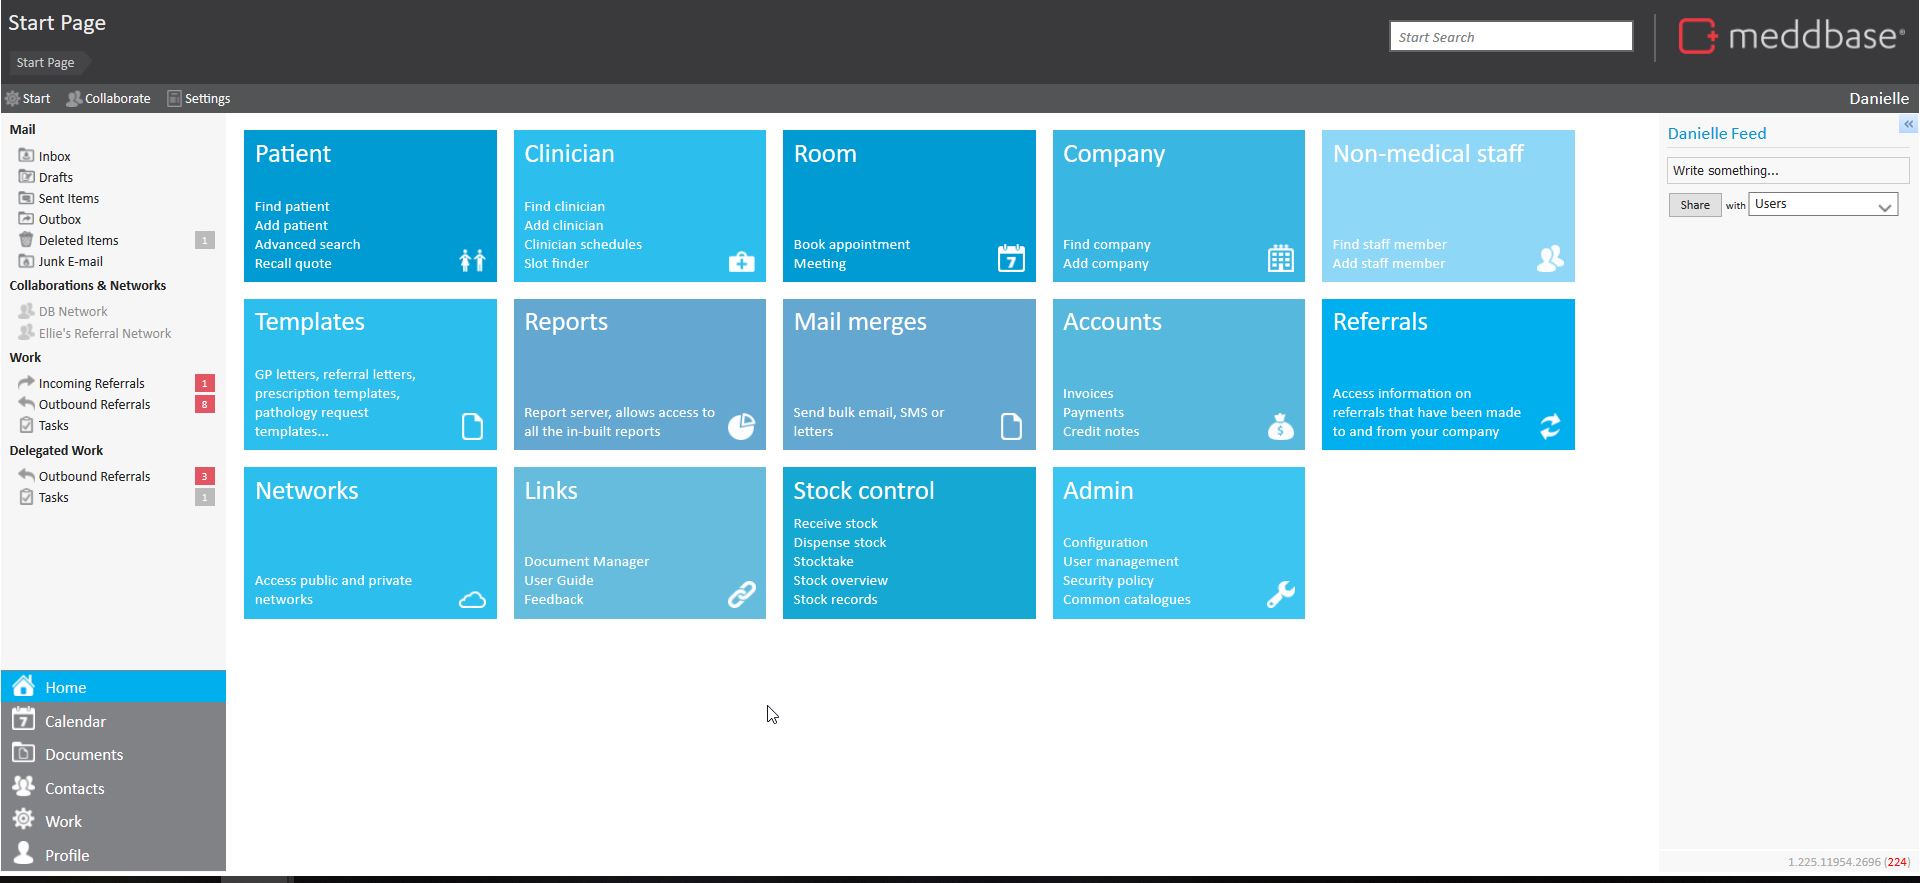
Task: Open Incoming Referrals under Work
Action: (x=91, y=383)
